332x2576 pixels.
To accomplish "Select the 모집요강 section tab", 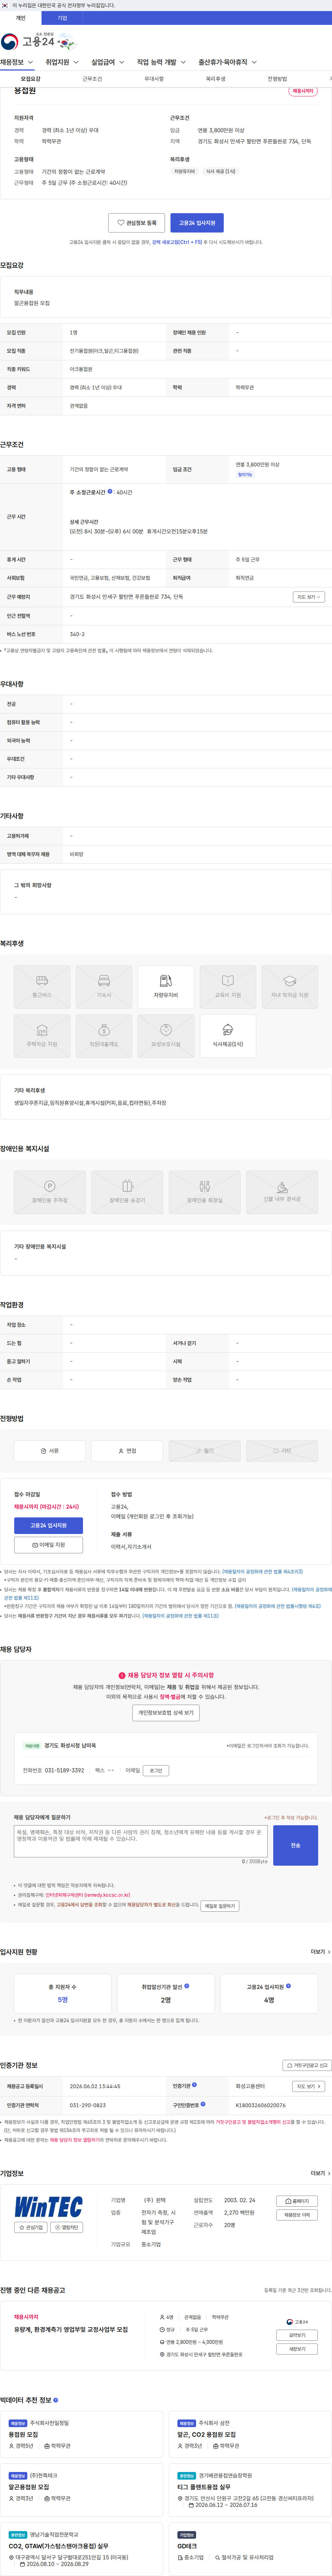I will (31, 79).
